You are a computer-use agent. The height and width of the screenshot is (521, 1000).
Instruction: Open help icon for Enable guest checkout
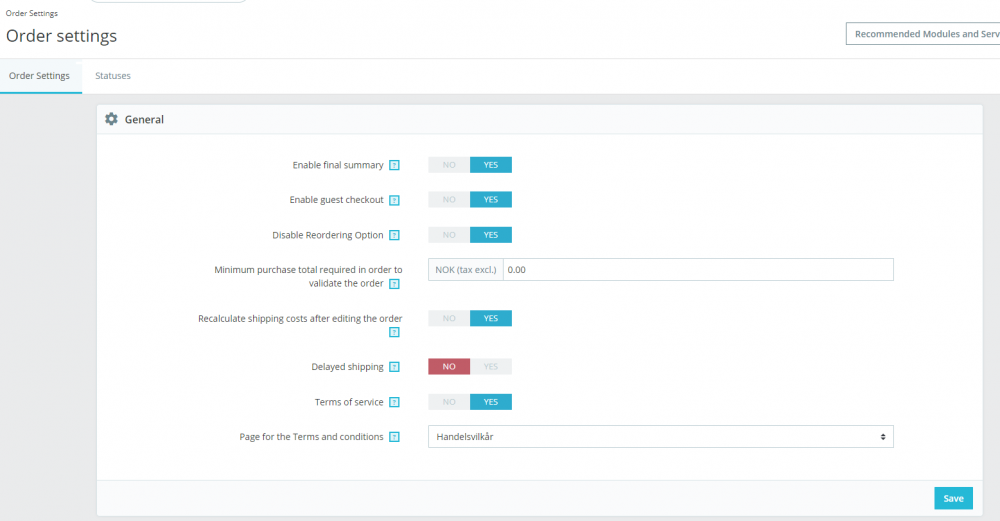point(394,200)
